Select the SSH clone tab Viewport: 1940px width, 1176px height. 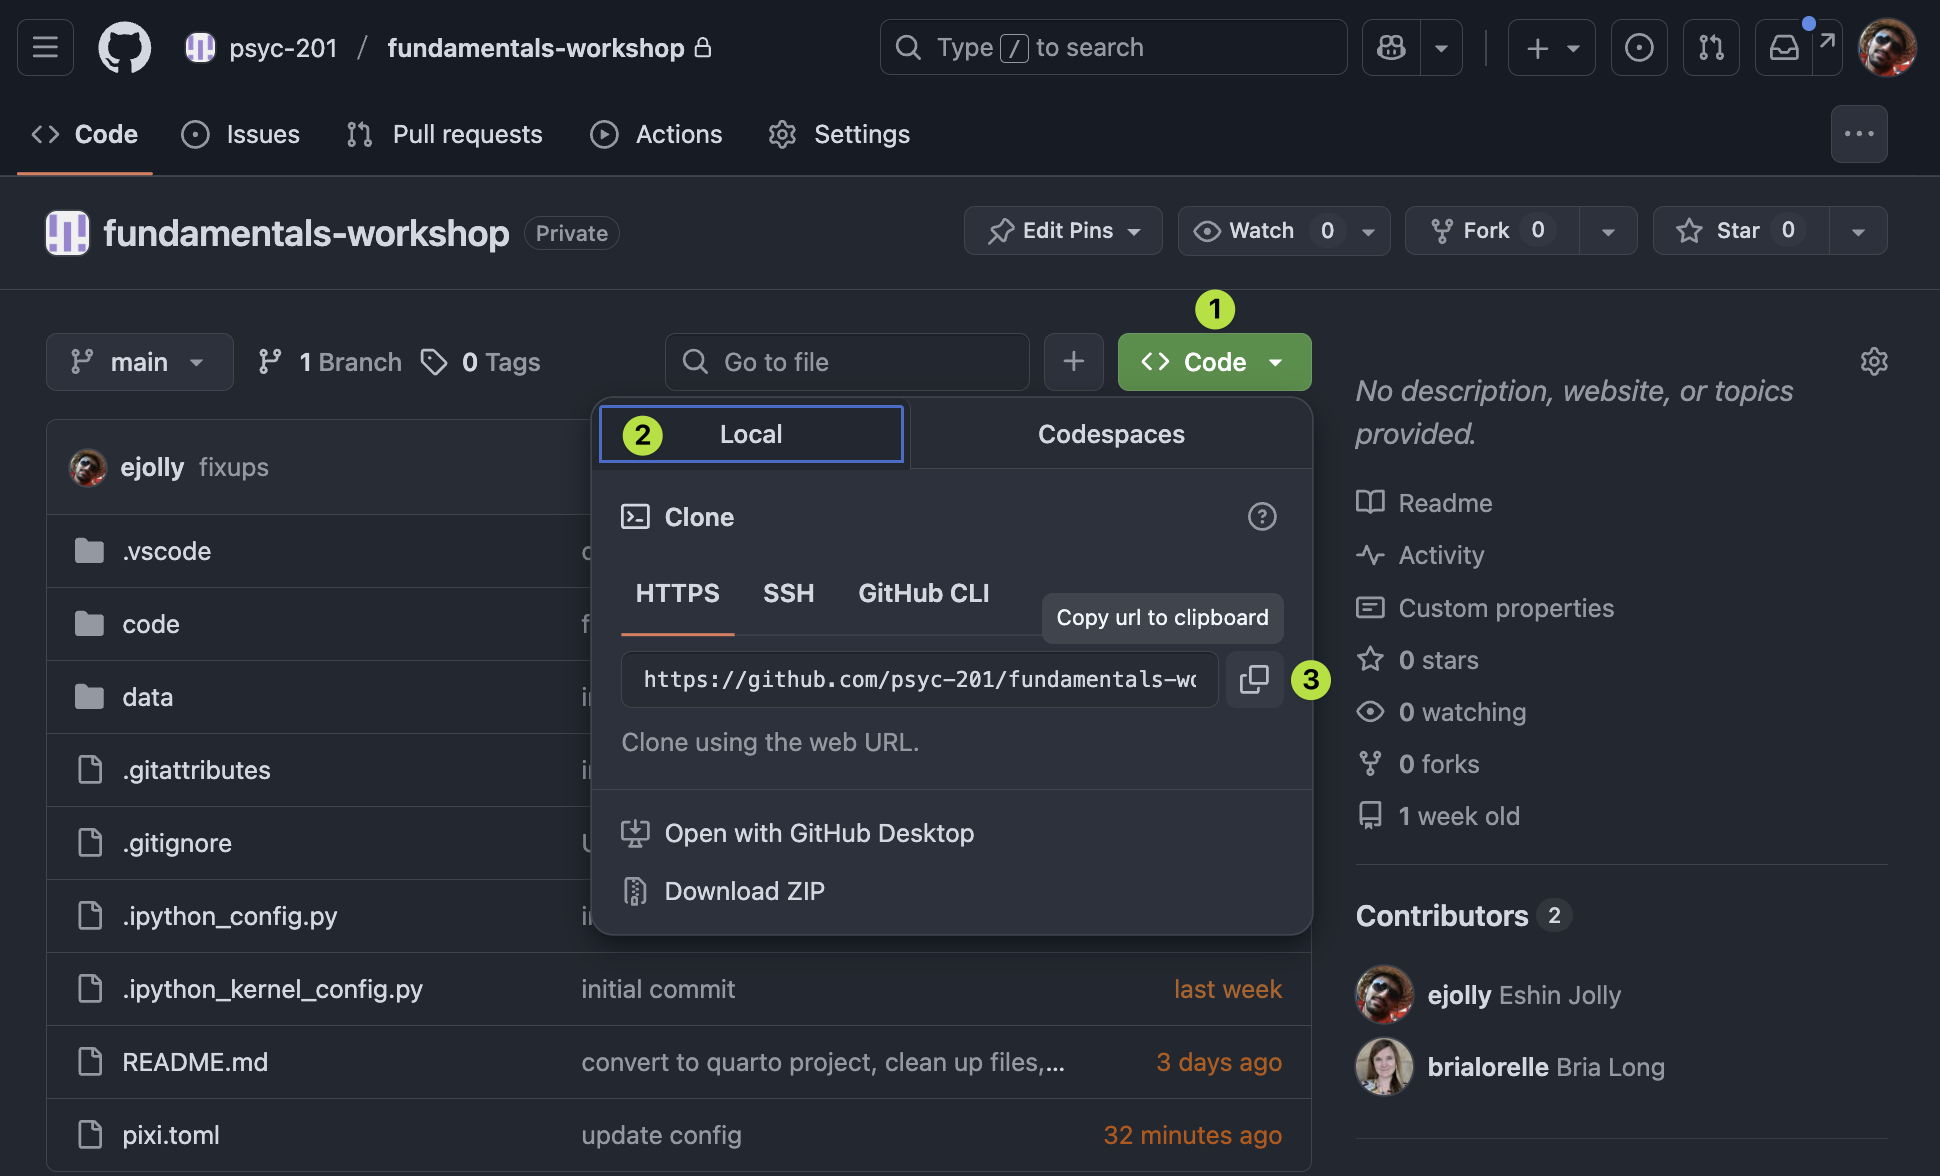pos(788,593)
